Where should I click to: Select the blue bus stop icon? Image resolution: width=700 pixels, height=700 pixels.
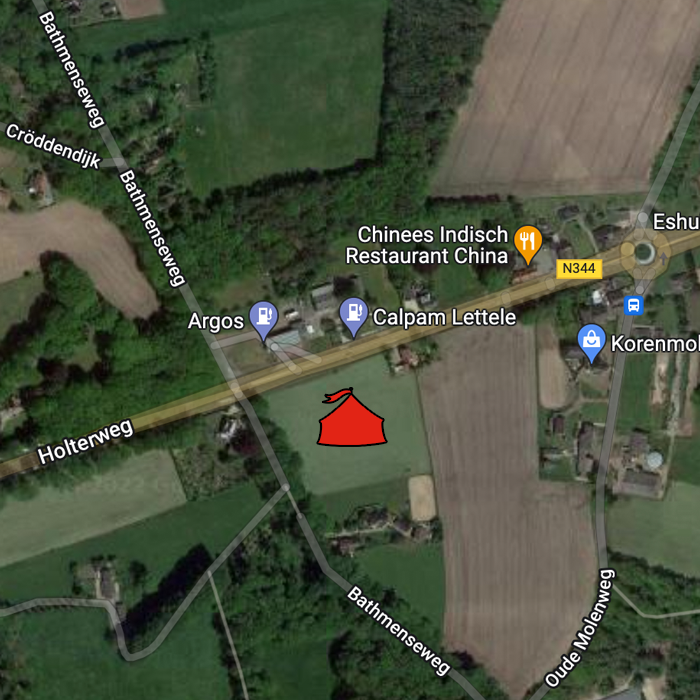pos(633,305)
